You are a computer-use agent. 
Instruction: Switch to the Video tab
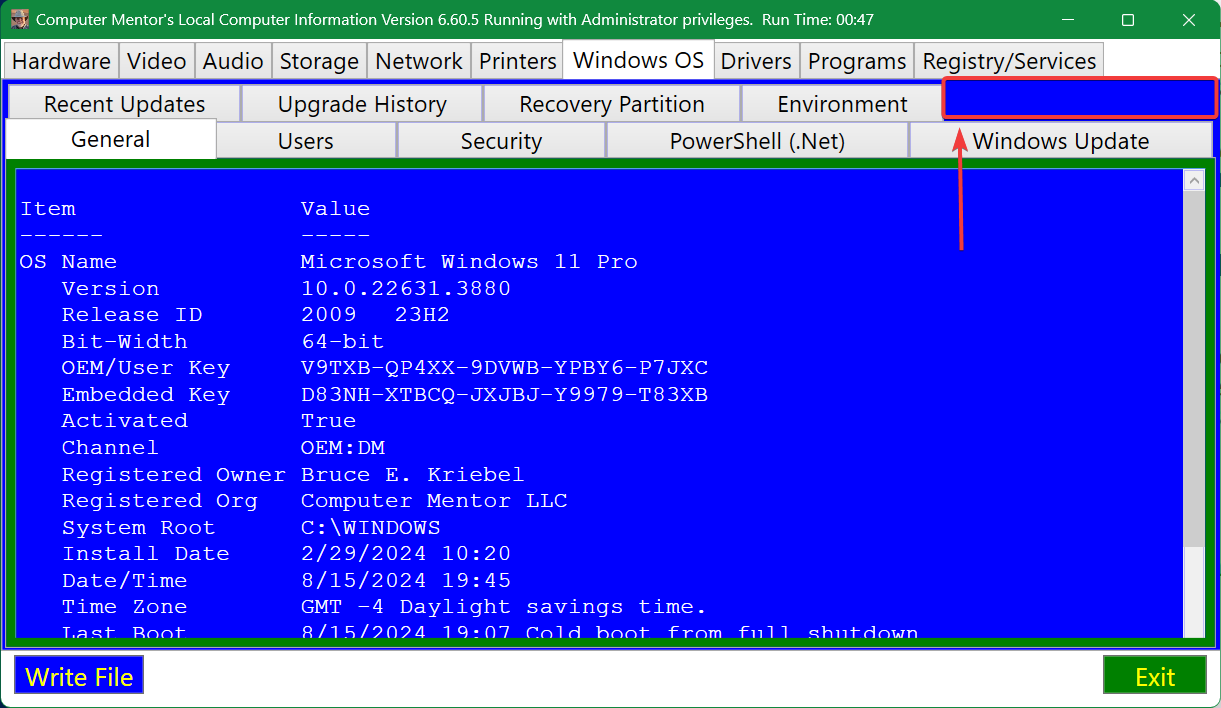tap(157, 61)
